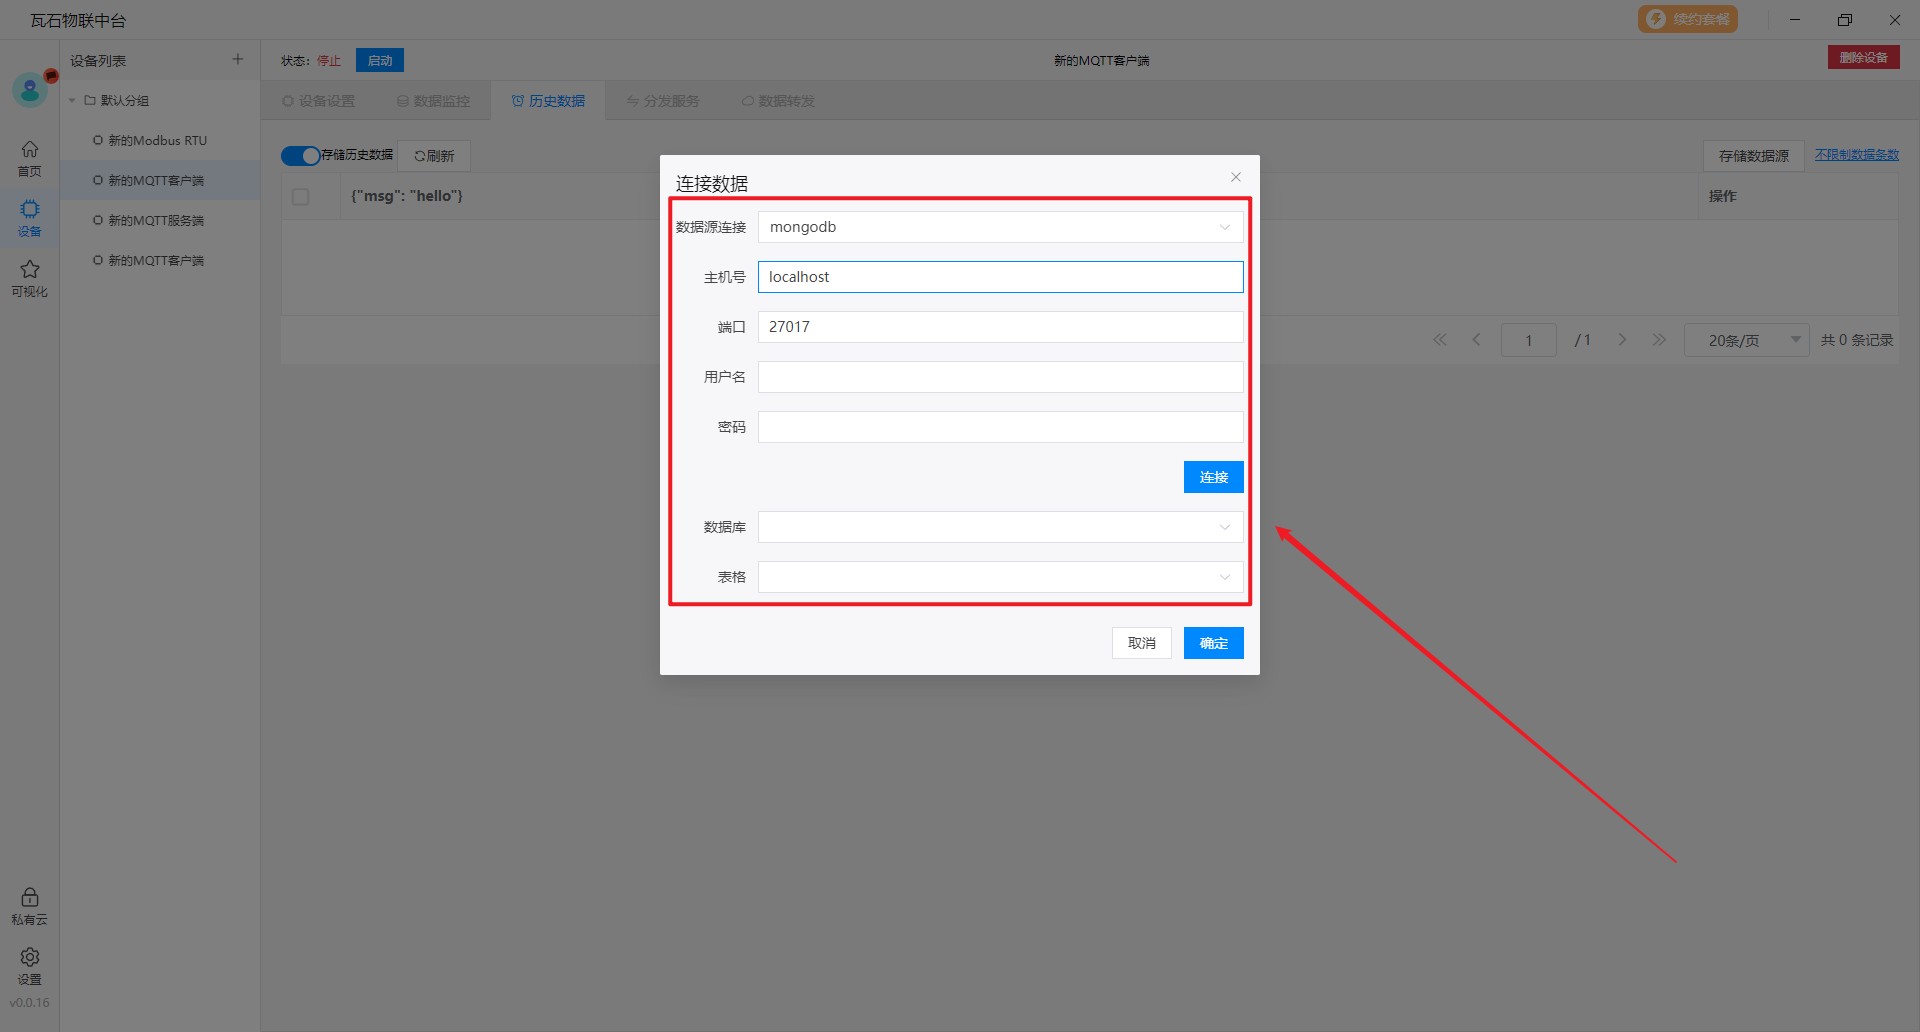Go to the next page arrow
This screenshot has height=1032, width=1920.
(1622, 340)
